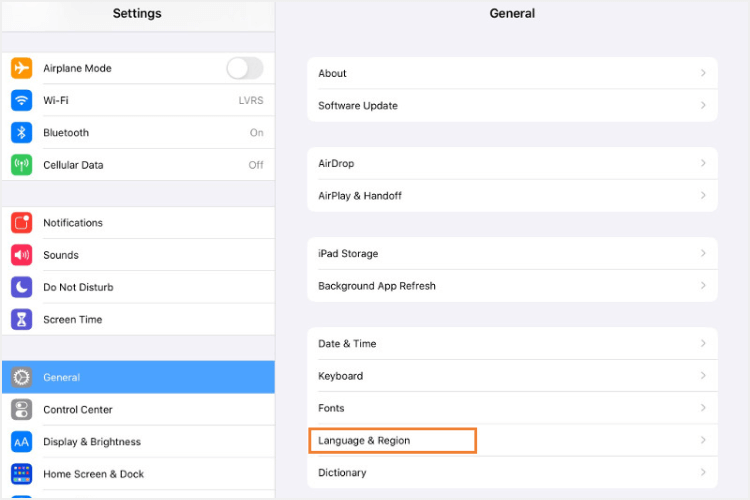Tap the orange Airplane Mode icon

click(22, 68)
